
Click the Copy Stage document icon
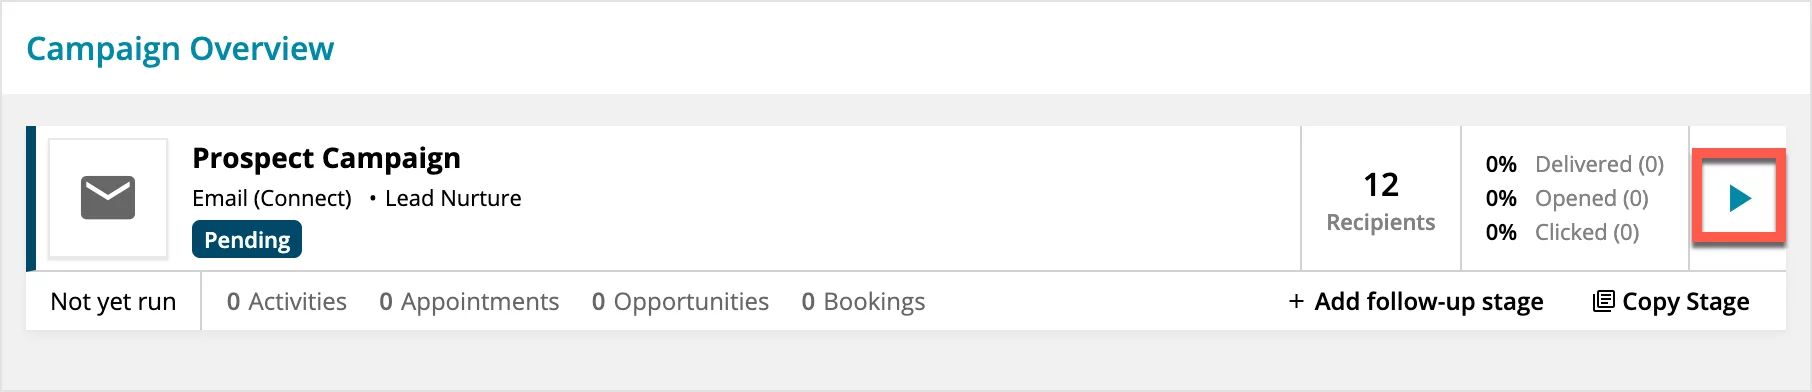(1603, 301)
